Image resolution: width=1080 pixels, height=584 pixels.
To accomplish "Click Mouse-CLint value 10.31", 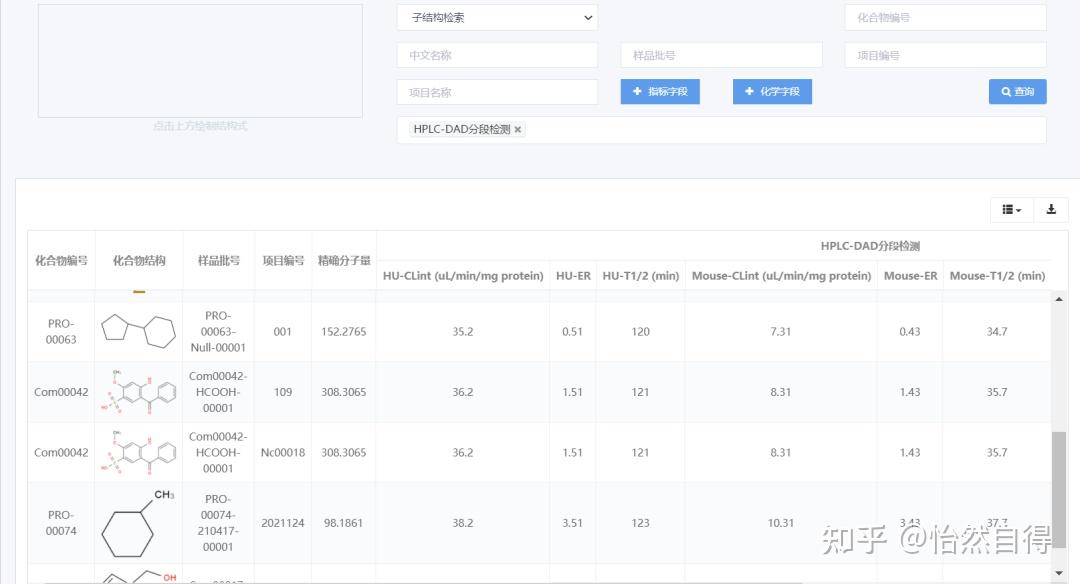I will (x=780, y=523).
